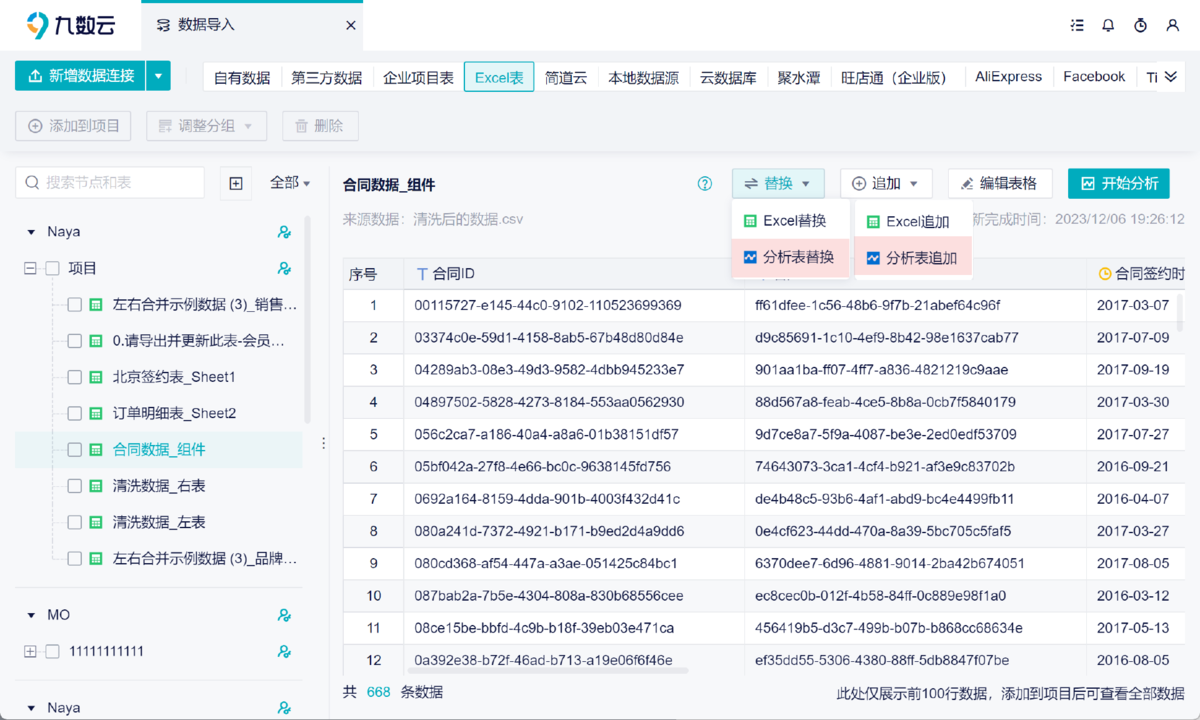
Task: Click the share icon beside 项目 folder
Action: coord(284,268)
